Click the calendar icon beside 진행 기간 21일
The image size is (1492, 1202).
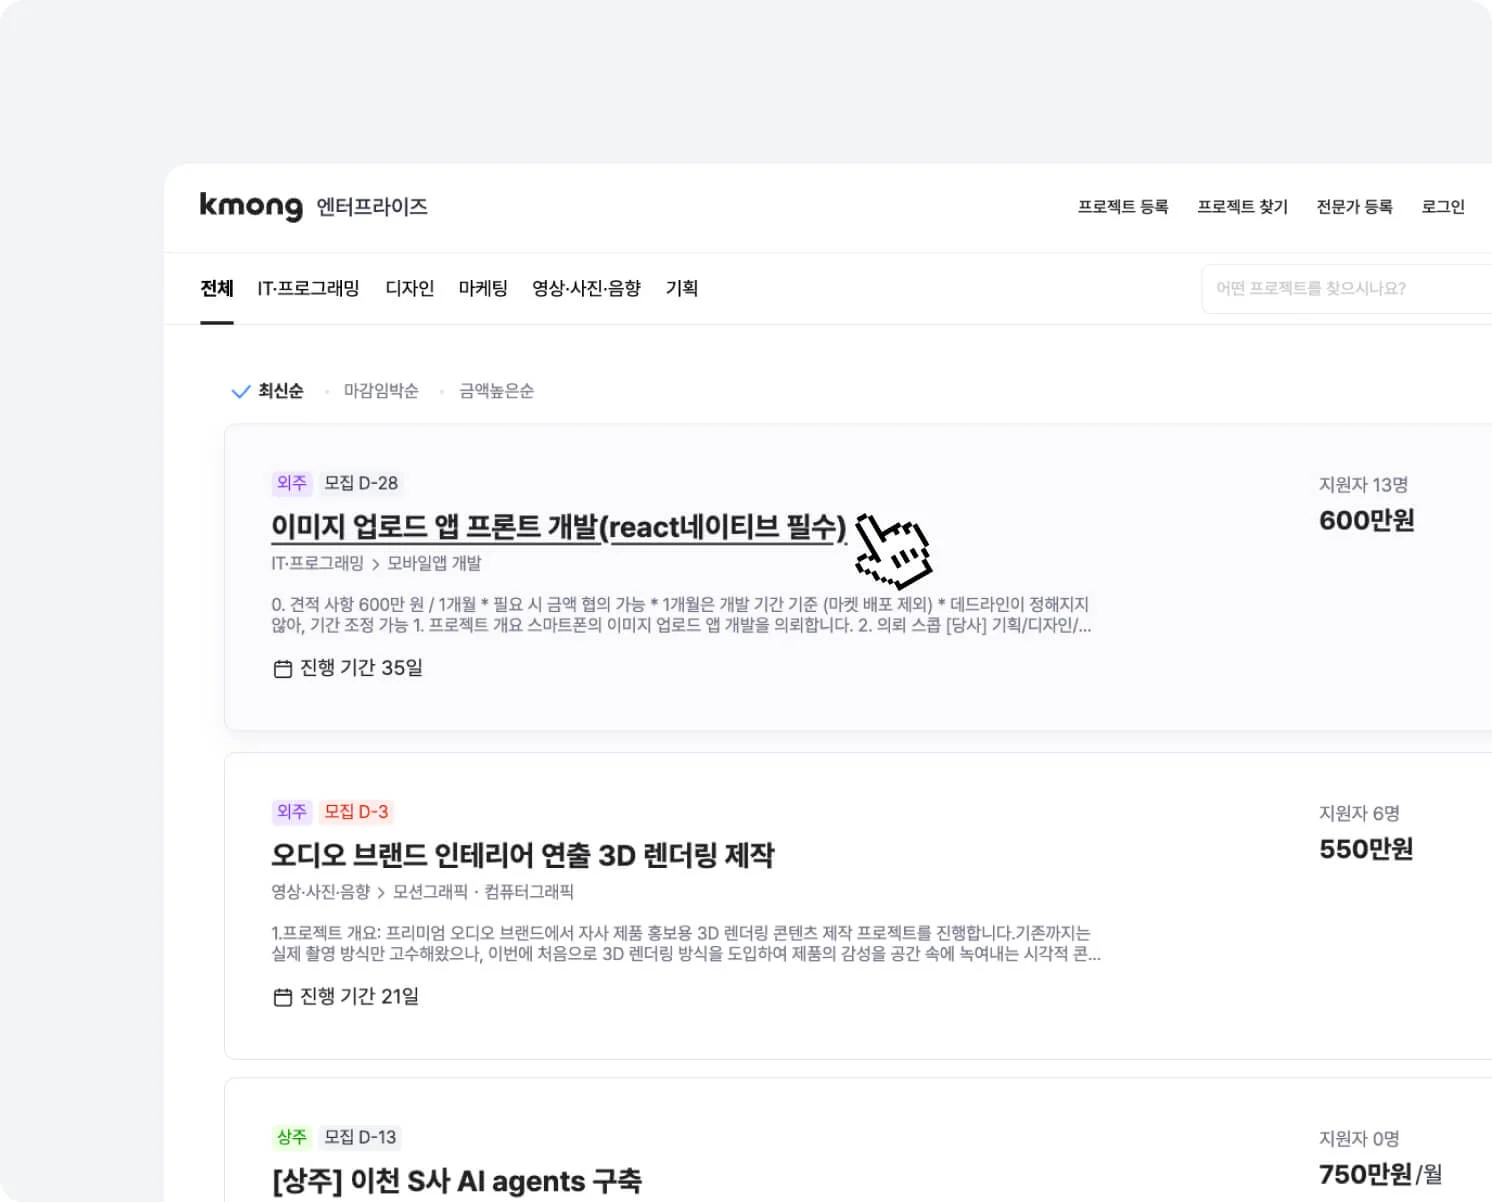pos(283,997)
